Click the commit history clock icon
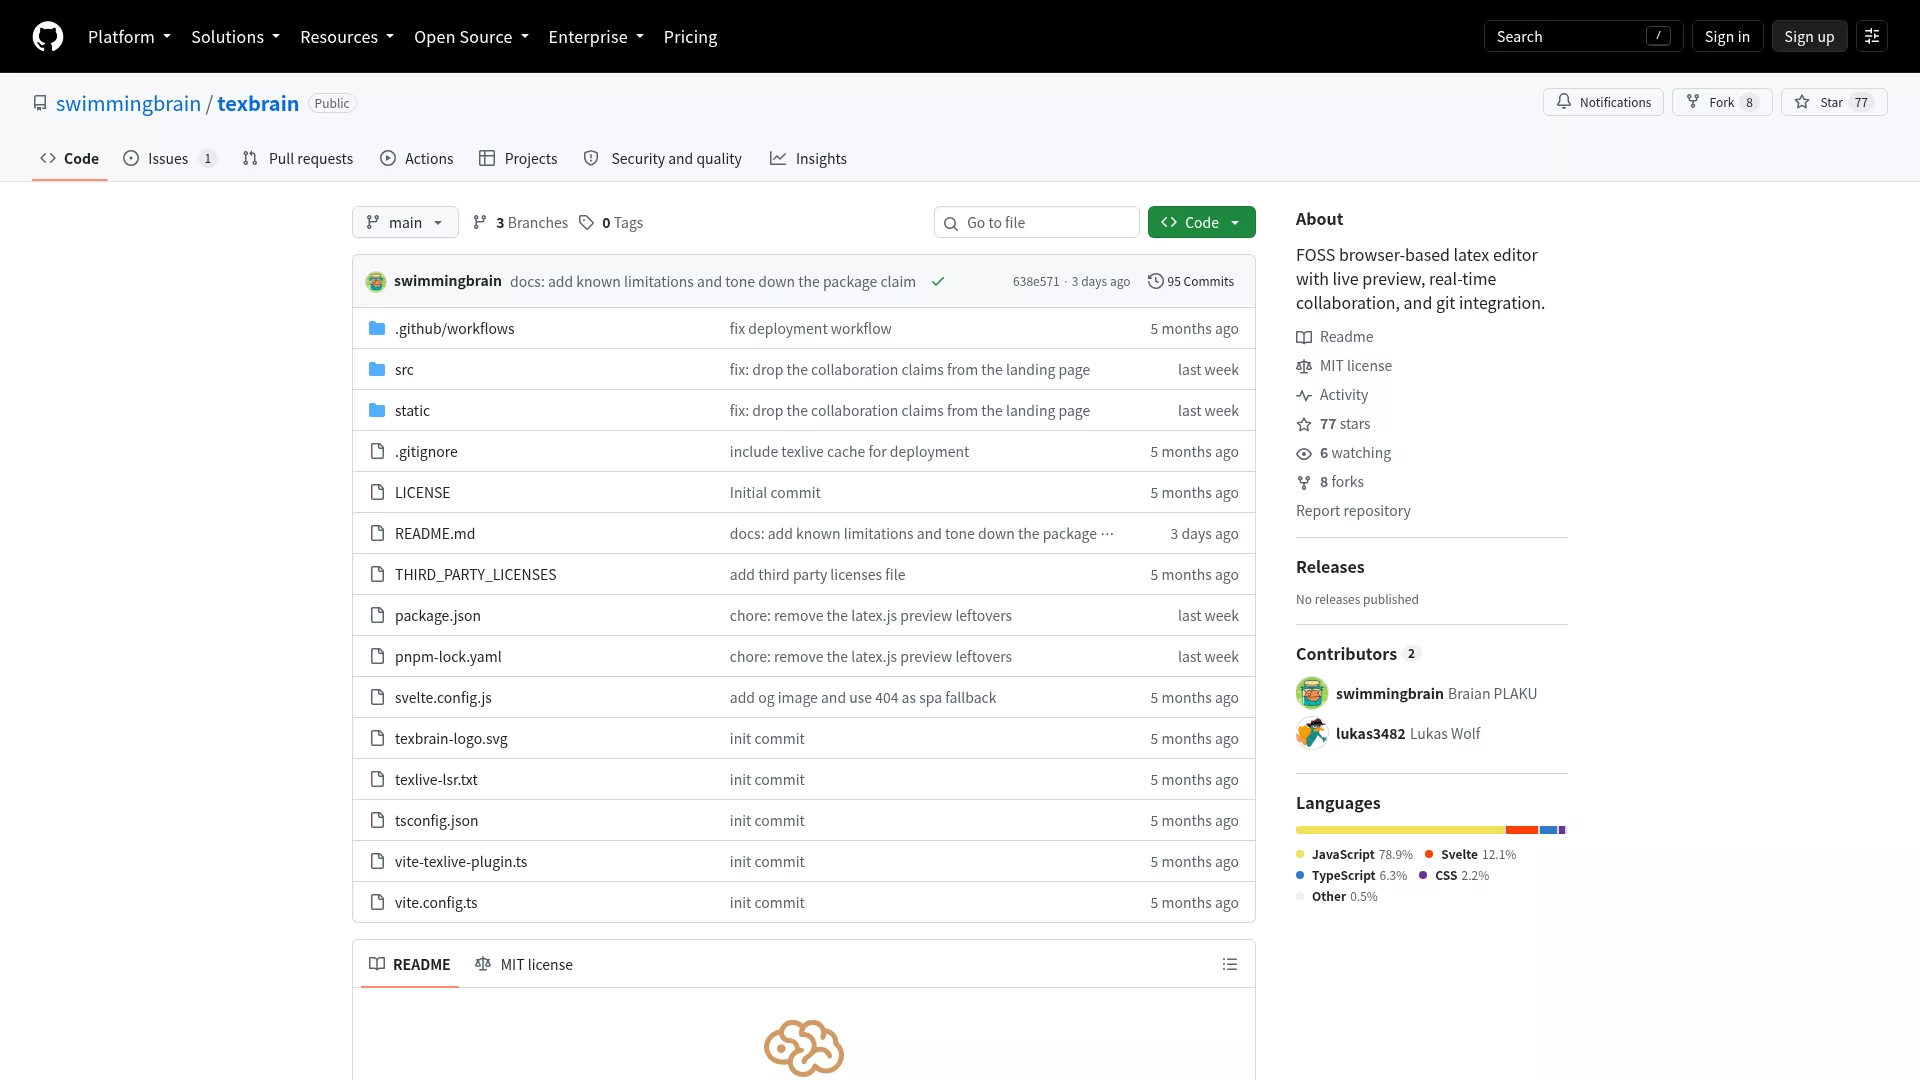 tap(1156, 282)
